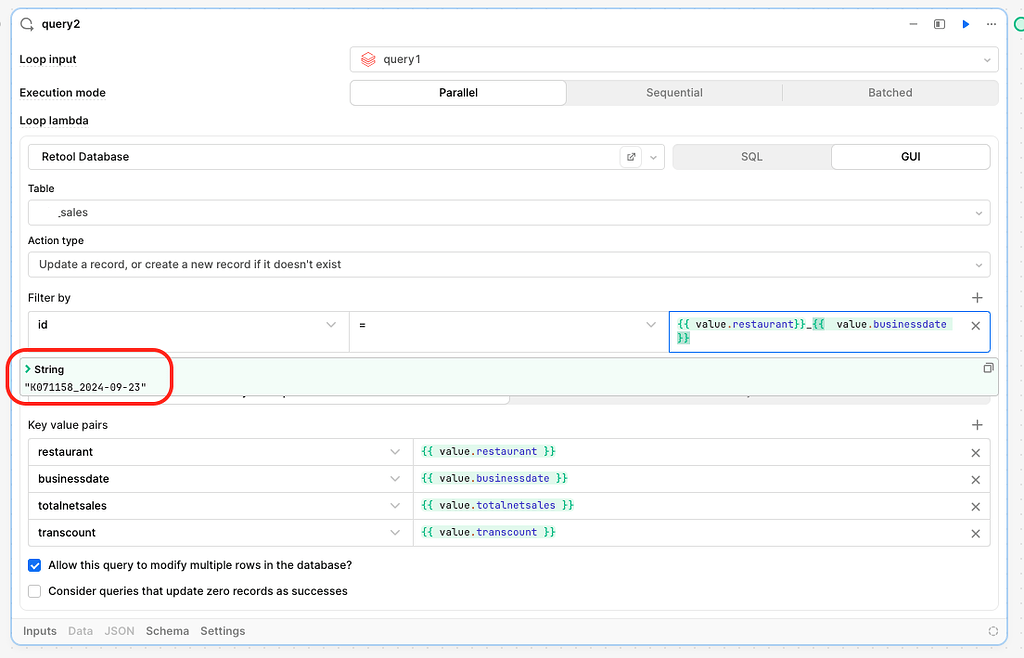The width and height of the screenshot is (1024, 658).
Task: Click the Filter by heading
Action: (49, 298)
